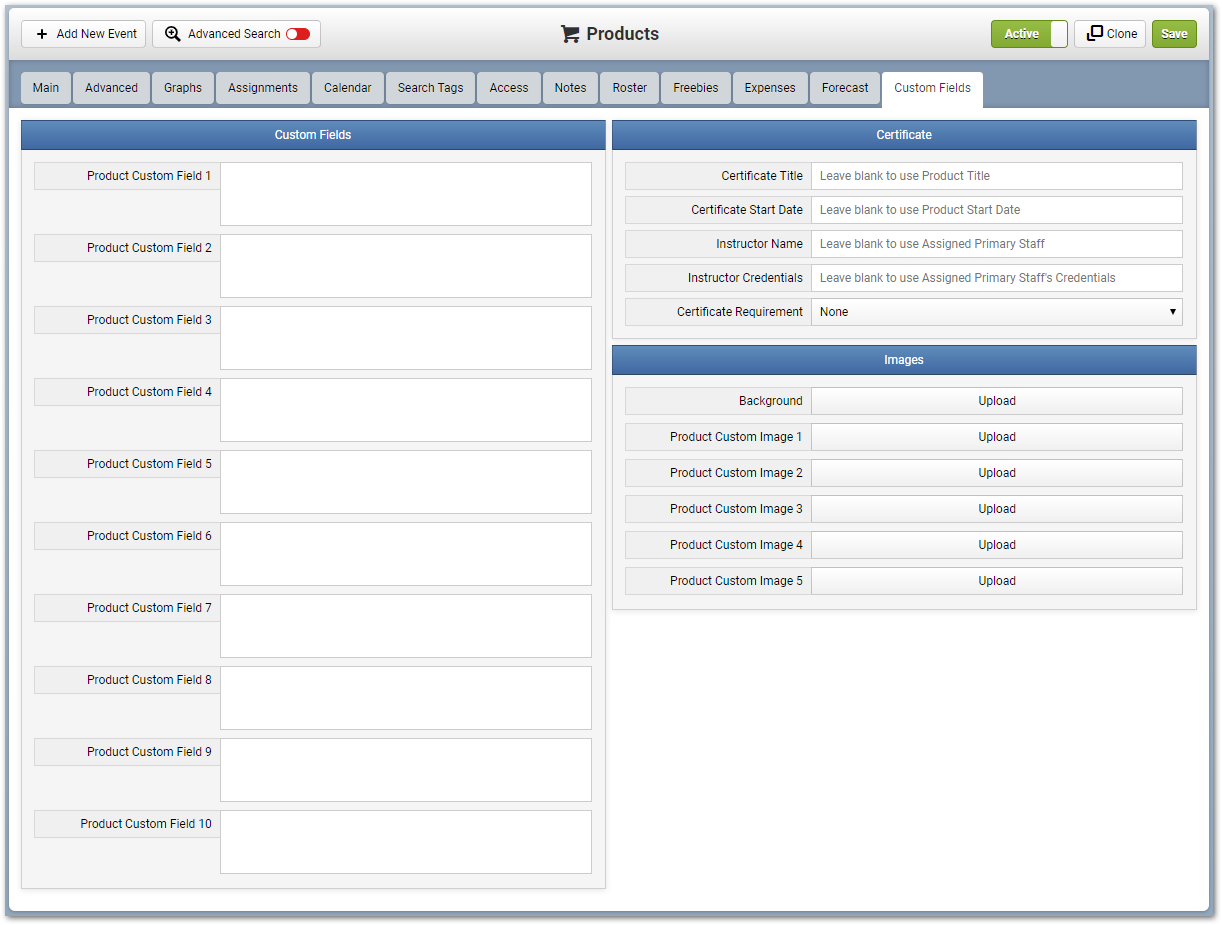This screenshot has width=1222, height=925.
Task: Click the Product Custom Field 1 textarea
Action: (x=406, y=194)
